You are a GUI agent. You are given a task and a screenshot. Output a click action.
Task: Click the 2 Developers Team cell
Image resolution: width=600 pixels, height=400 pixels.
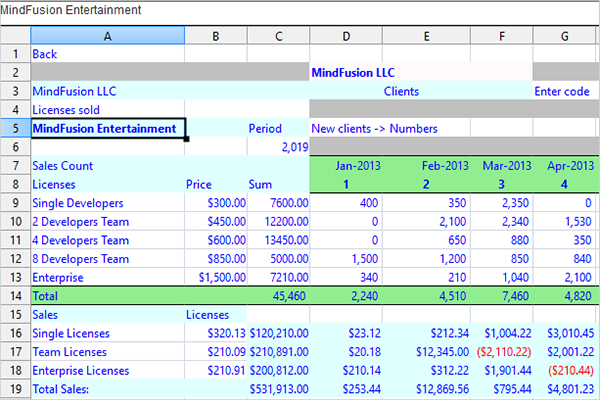pos(108,222)
